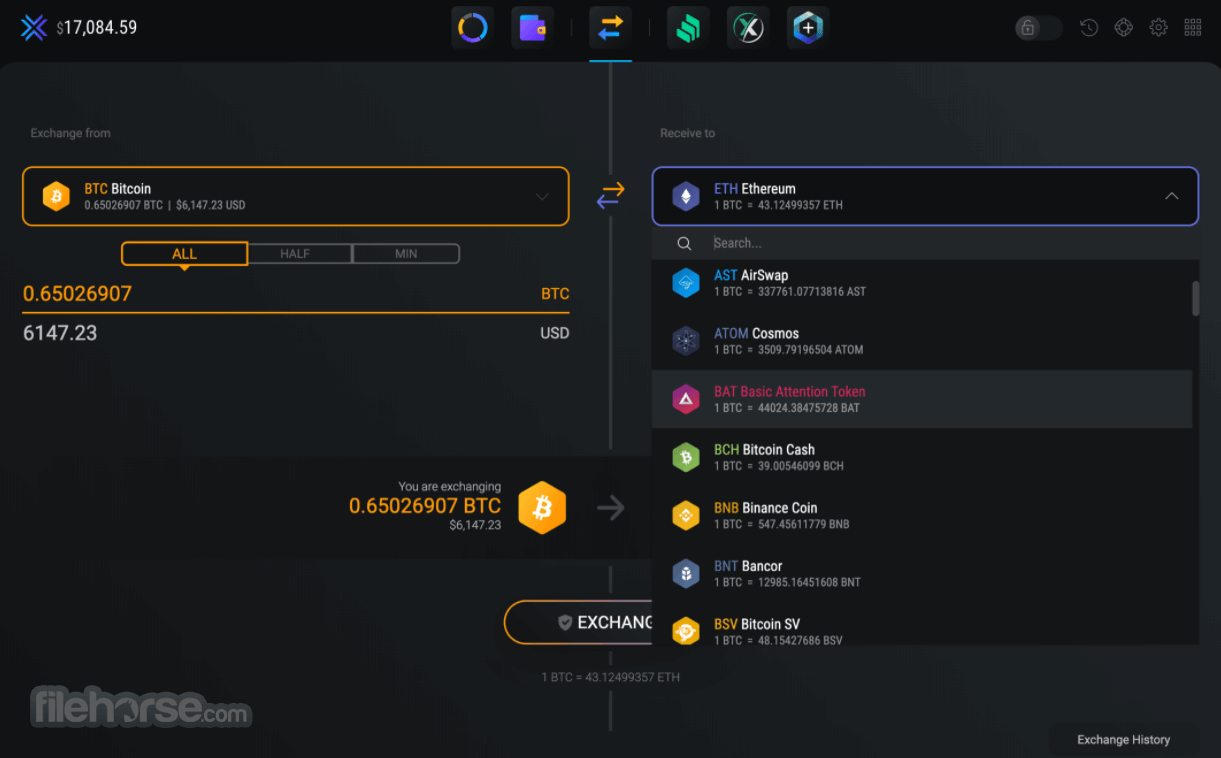Swap the exchange pair with center arrows

point(610,196)
